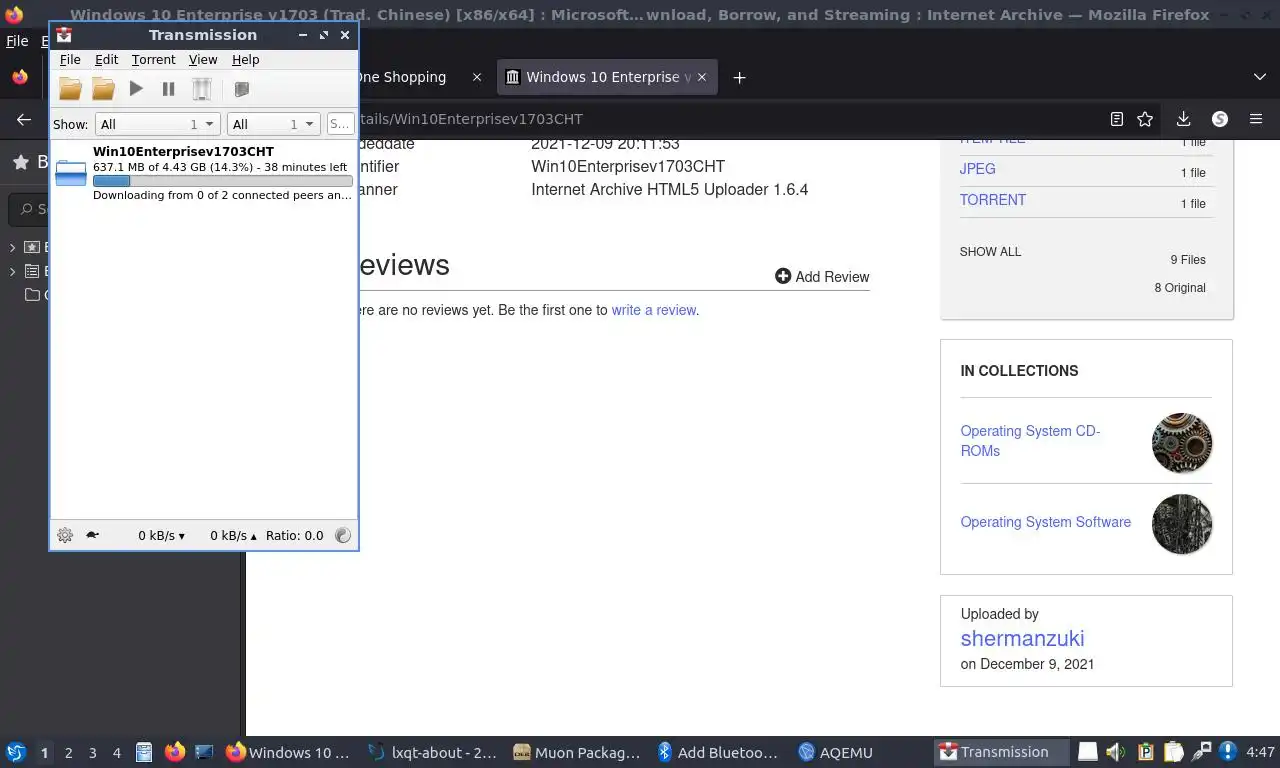Switch to virtual desktop 2
This screenshot has width=1280, height=768.
point(68,753)
